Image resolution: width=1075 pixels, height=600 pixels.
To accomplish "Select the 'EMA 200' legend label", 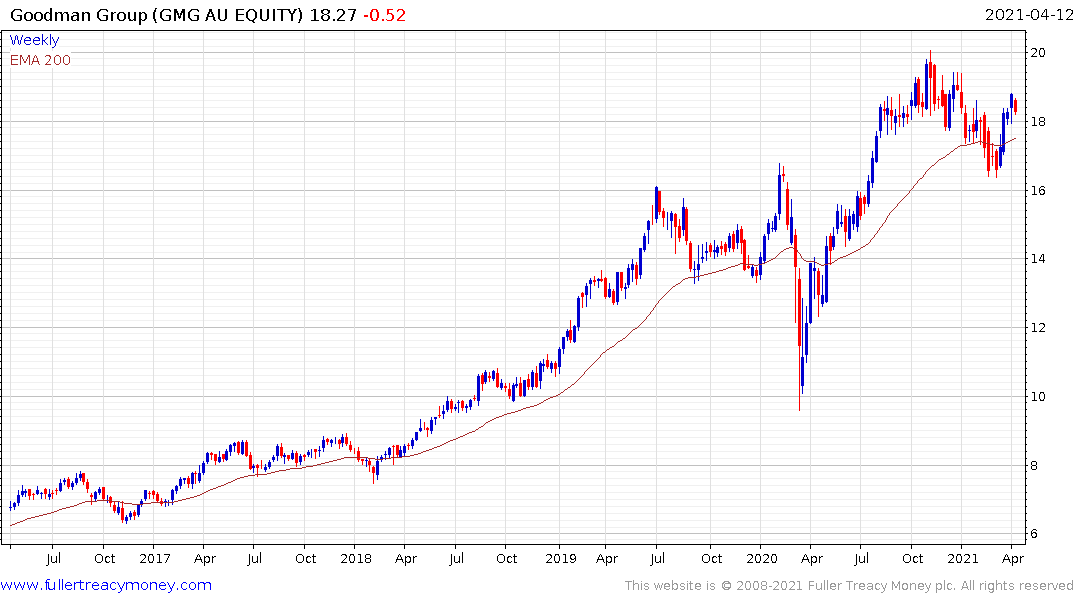I will click(40, 60).
